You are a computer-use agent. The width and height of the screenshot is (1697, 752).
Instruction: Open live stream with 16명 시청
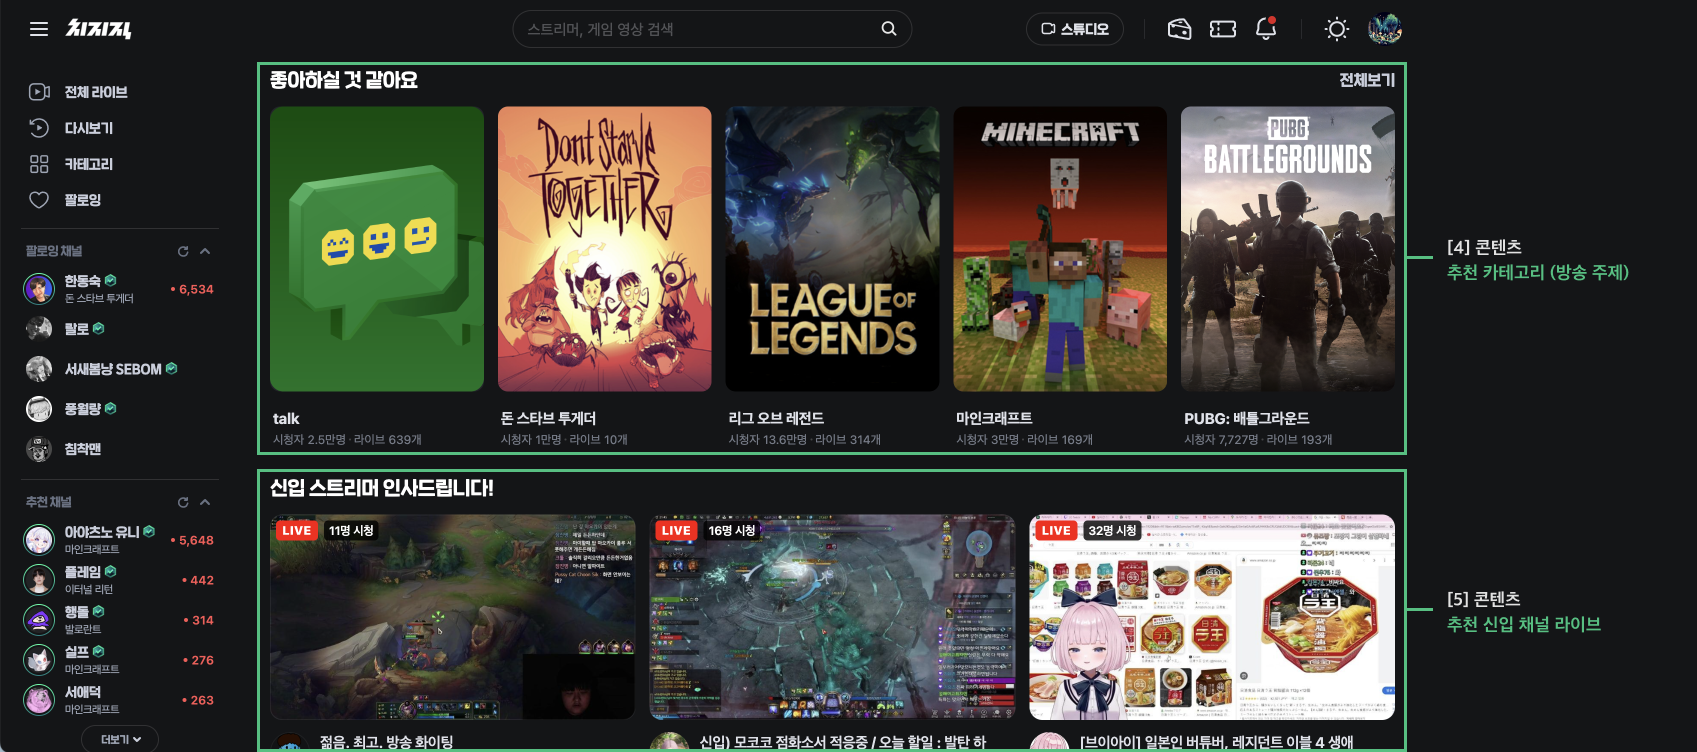point(832,617)
